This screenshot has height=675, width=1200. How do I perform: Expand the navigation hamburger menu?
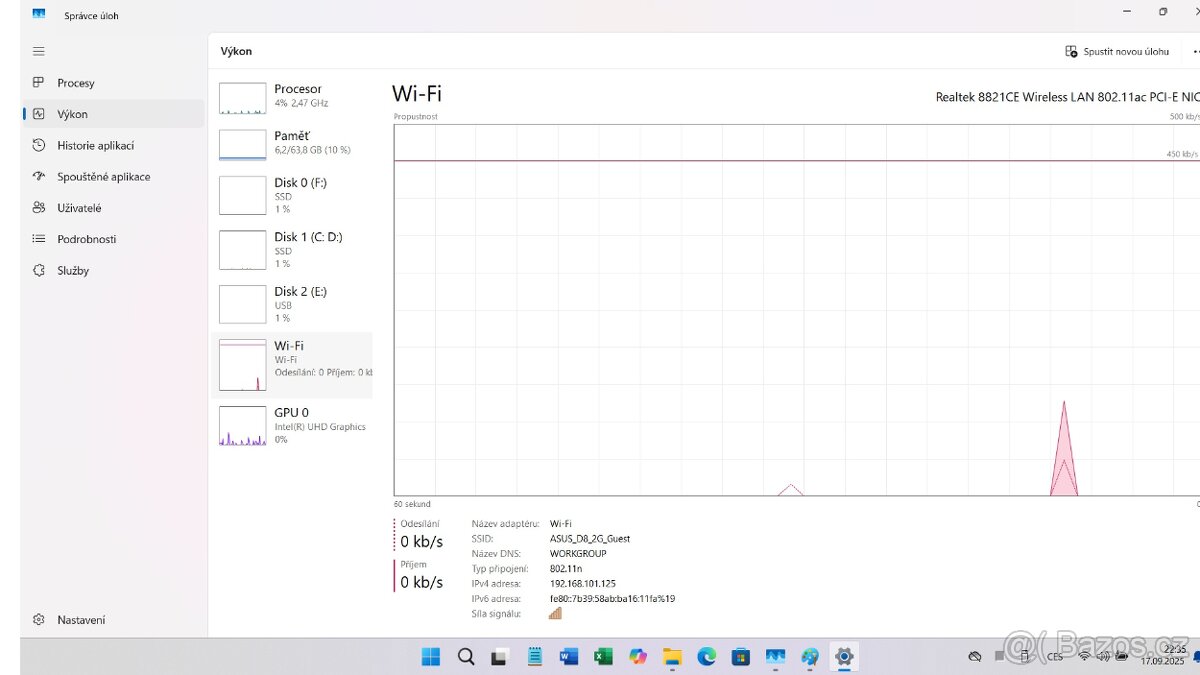pos(38,51)
